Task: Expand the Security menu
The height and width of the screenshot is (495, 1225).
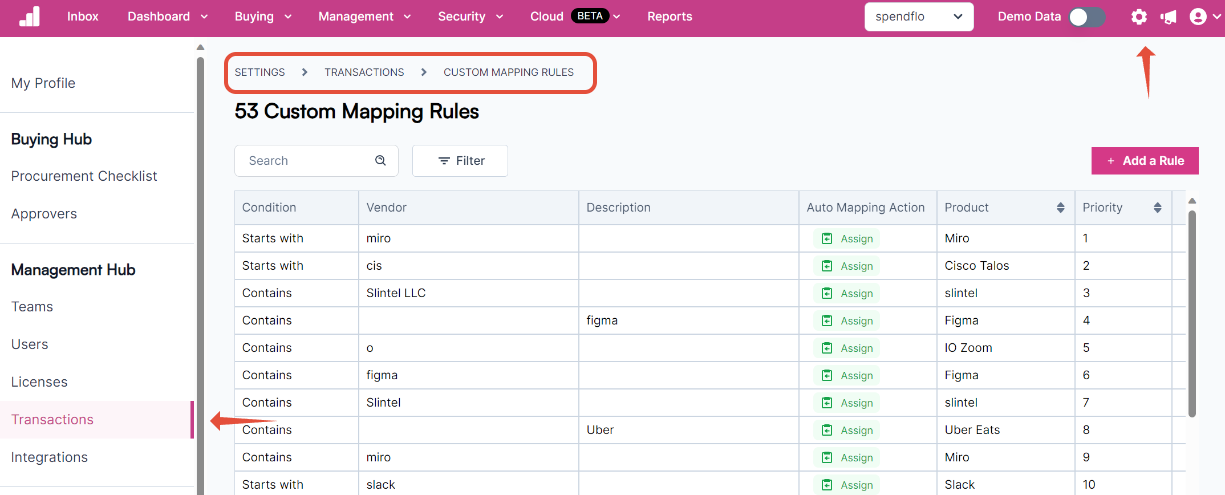Action: click(471, 17)
